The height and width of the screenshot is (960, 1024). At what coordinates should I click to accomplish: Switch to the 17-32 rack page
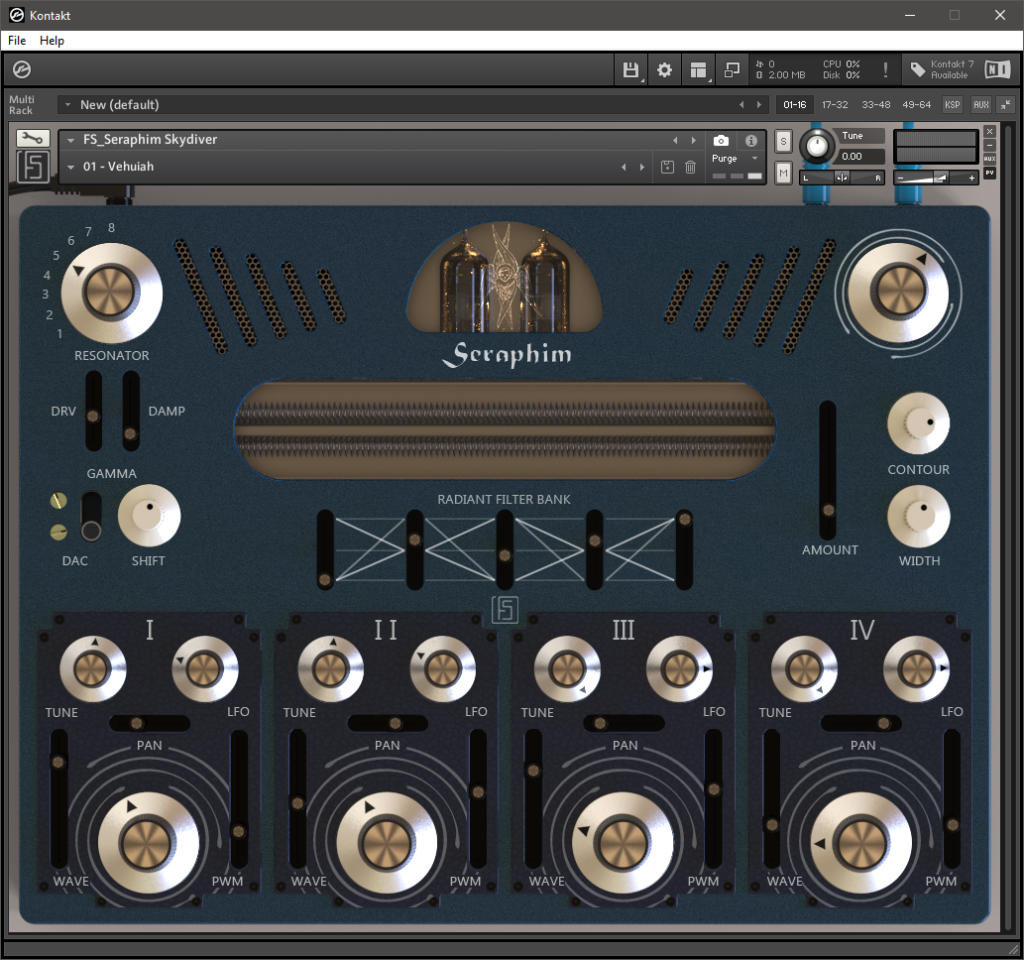pyautogui.click(x=835, y=104)
